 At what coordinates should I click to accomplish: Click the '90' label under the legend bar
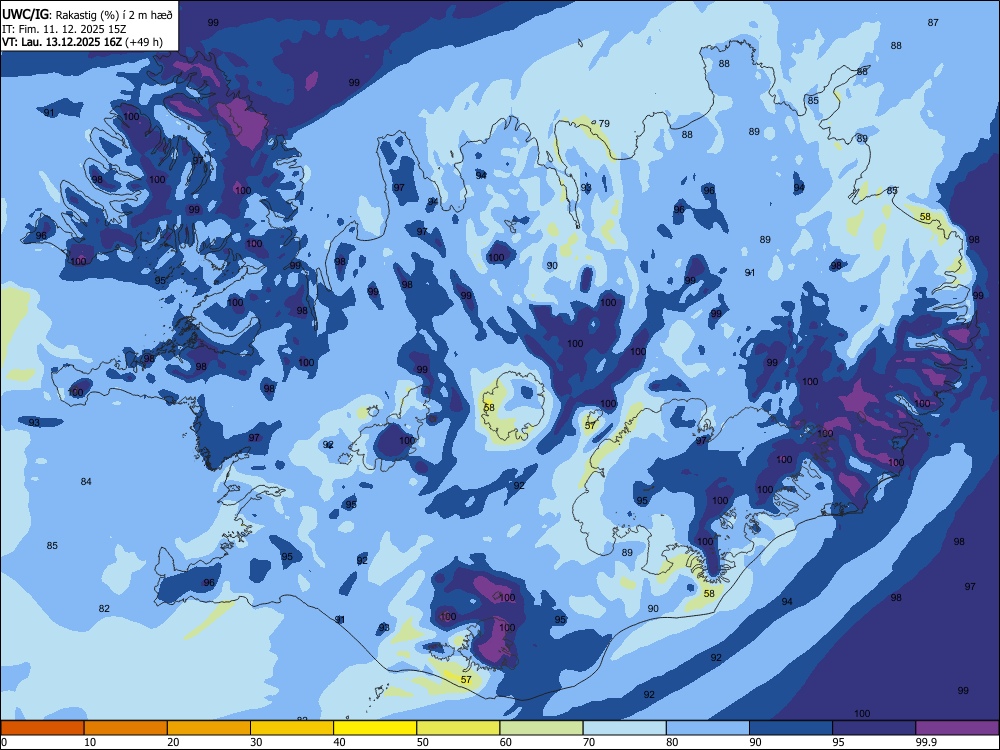[756, 742]
